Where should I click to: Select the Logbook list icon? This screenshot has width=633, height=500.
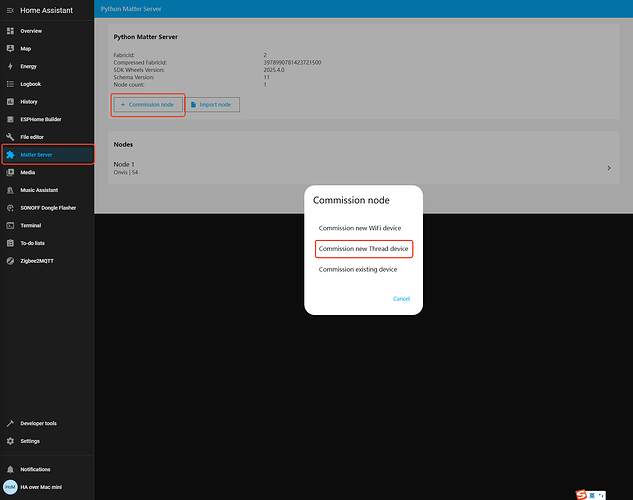click(x=10, y=84)
